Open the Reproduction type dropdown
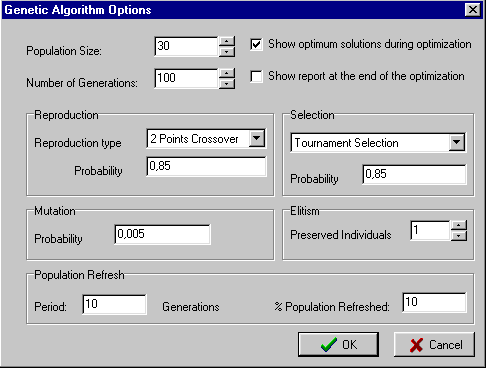Screen dimensions: 486x368 257,138
